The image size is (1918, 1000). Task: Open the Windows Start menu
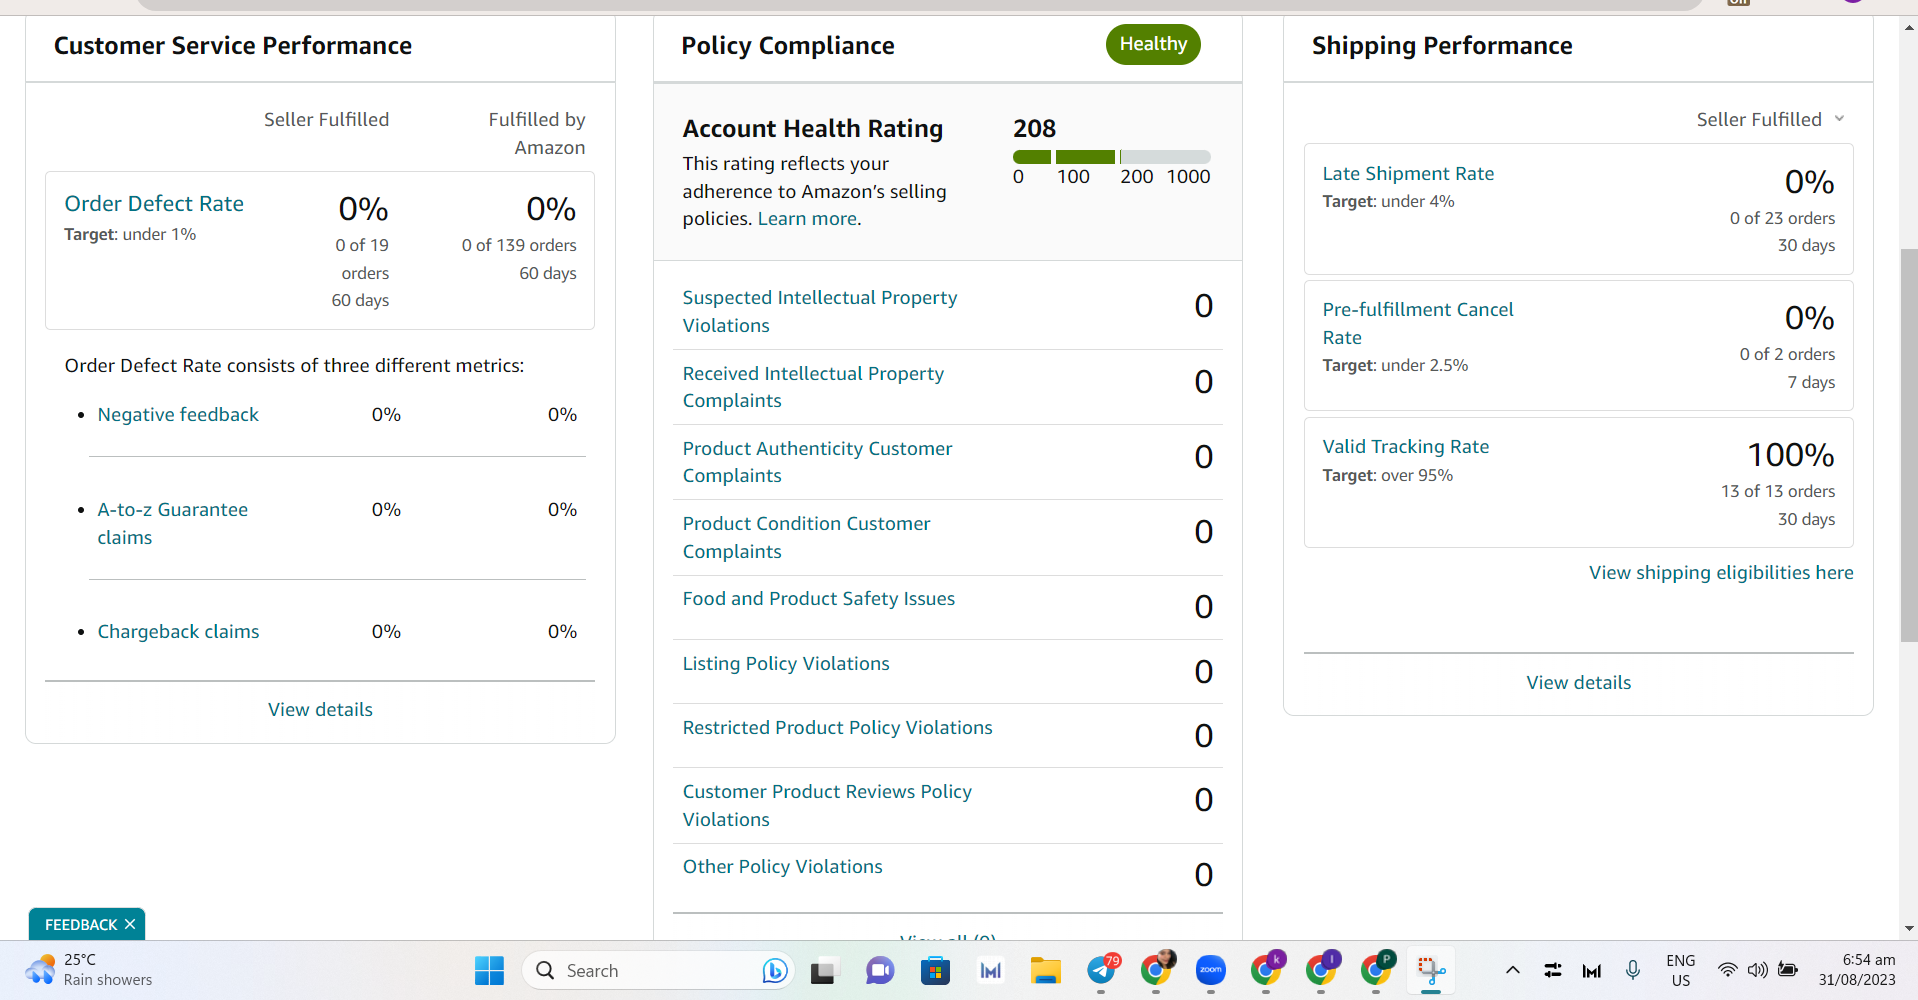[489, 970]
